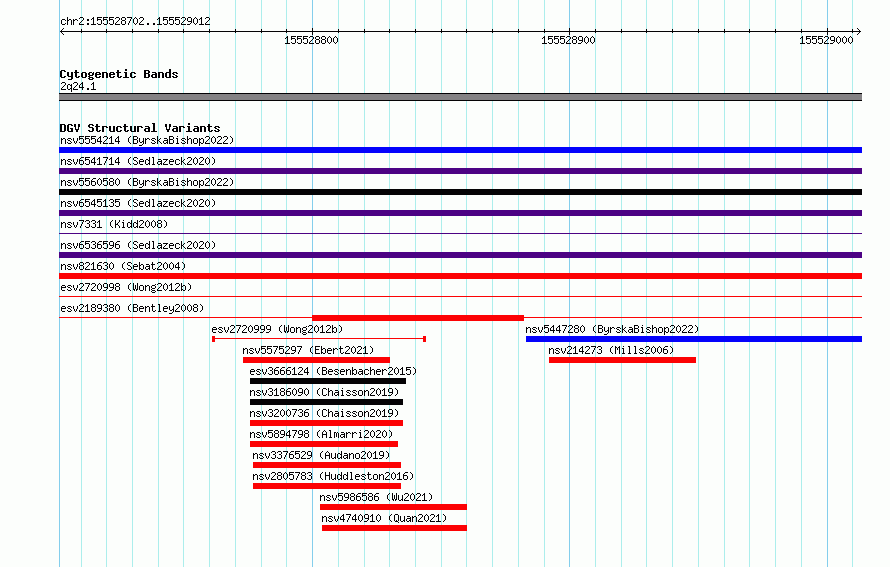890x567 pixels.
Task: Select the purple nsv6545135 variant bar
Action: click(x=460, y=213)
